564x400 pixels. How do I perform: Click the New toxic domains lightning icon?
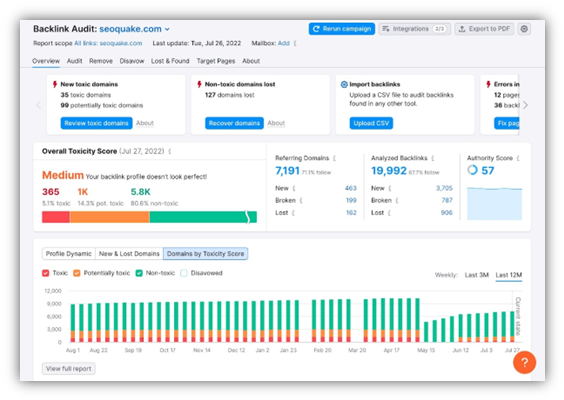55,84
